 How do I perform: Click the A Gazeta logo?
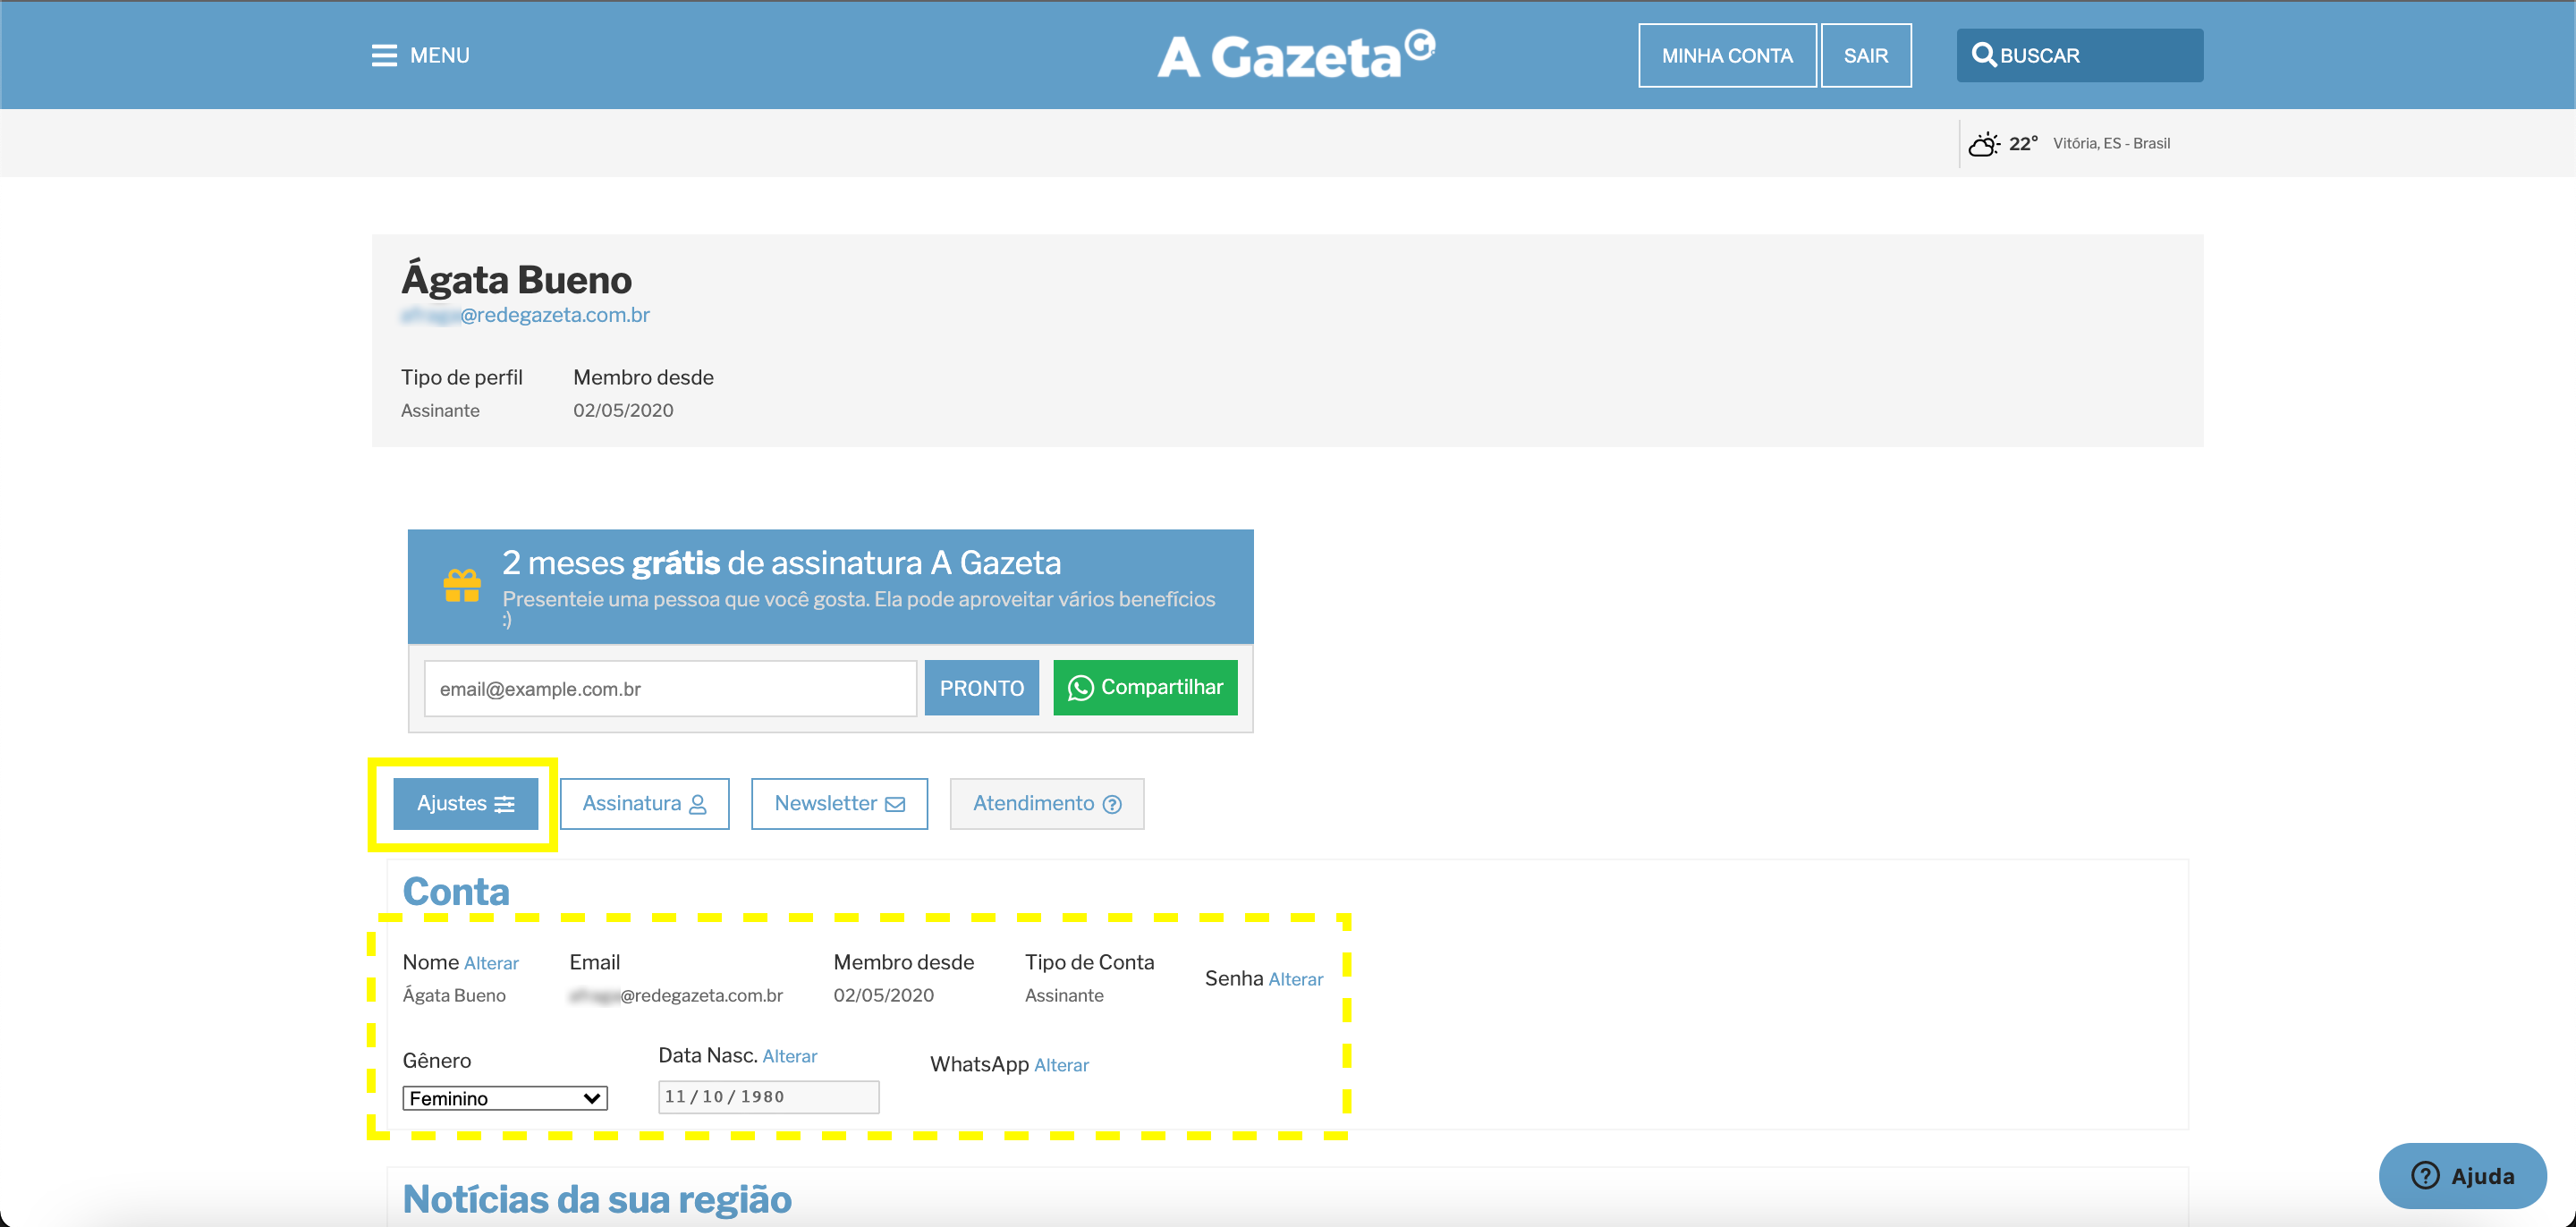1296,55
